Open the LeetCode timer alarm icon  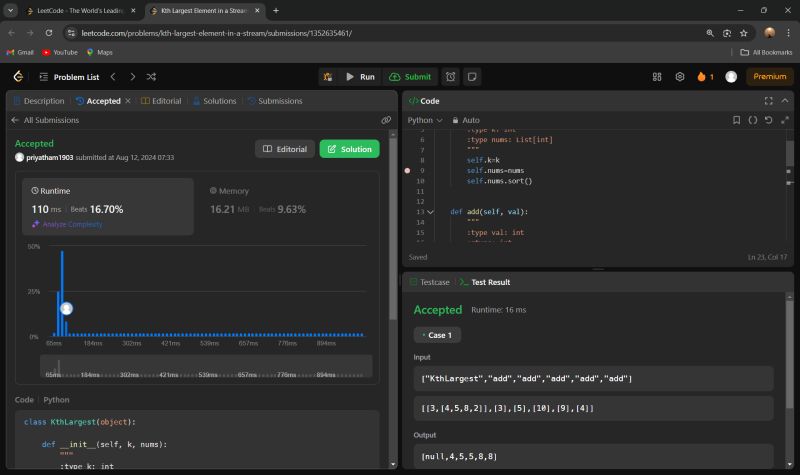(451, 76)
